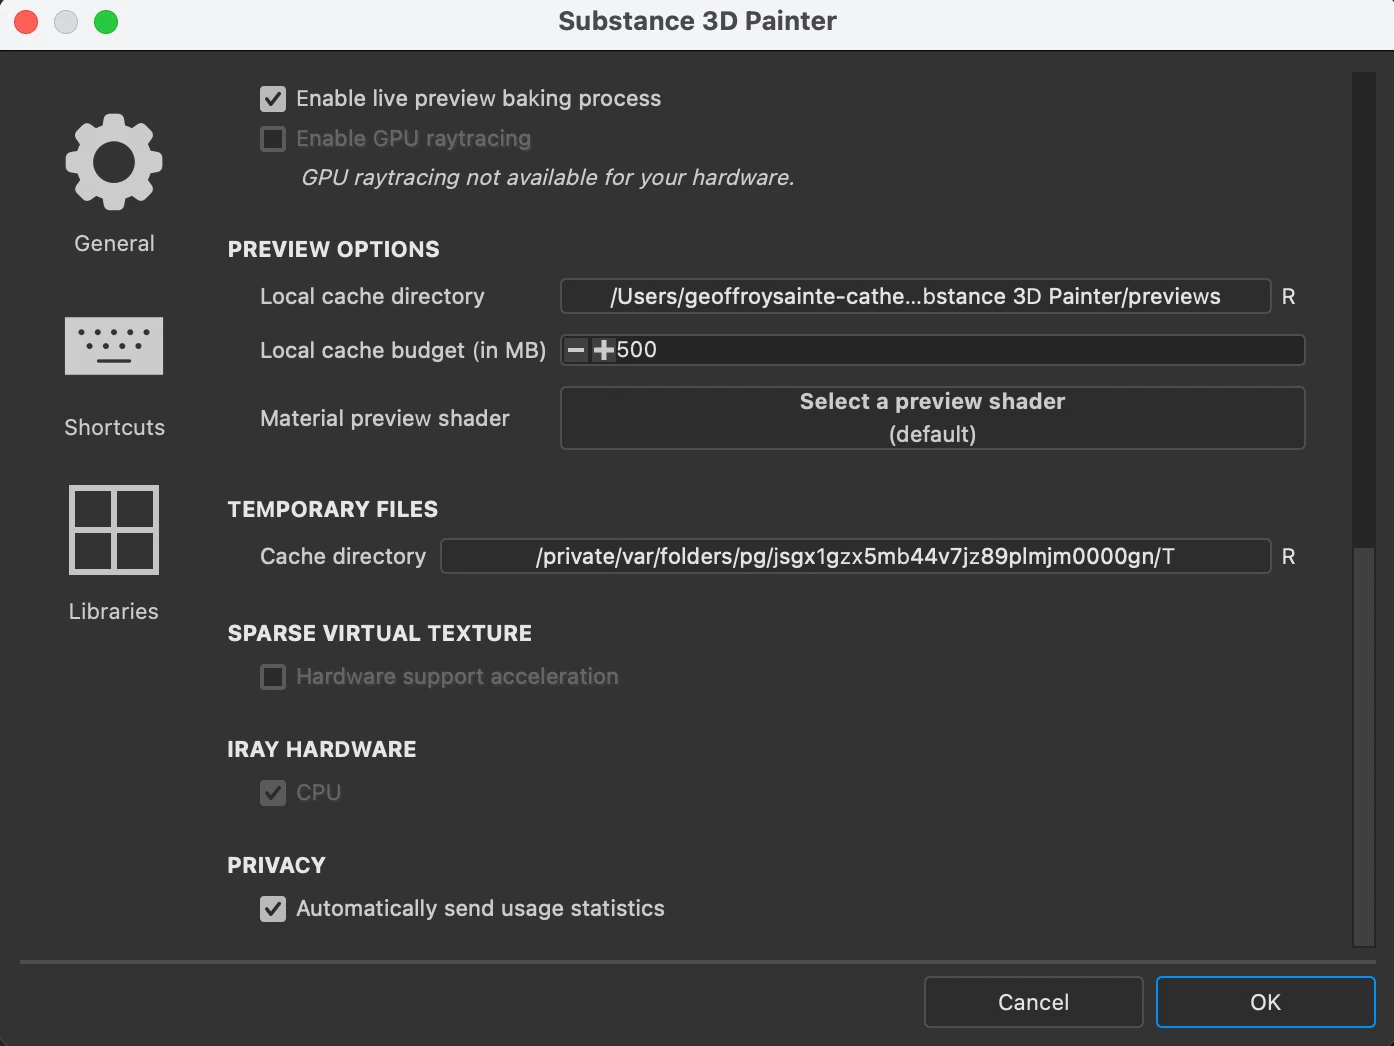Select a preview shader button
The image size is (1394, 1046).
pos(932,418)
